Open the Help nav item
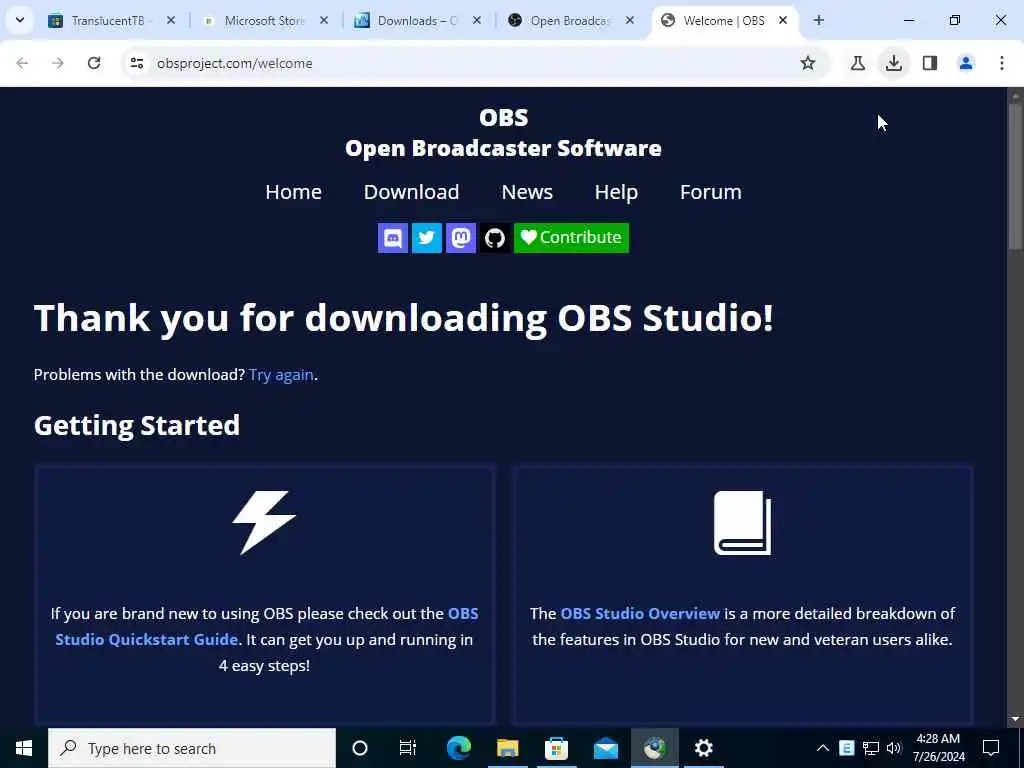The image size is (1024, 768). coord(616,192)
